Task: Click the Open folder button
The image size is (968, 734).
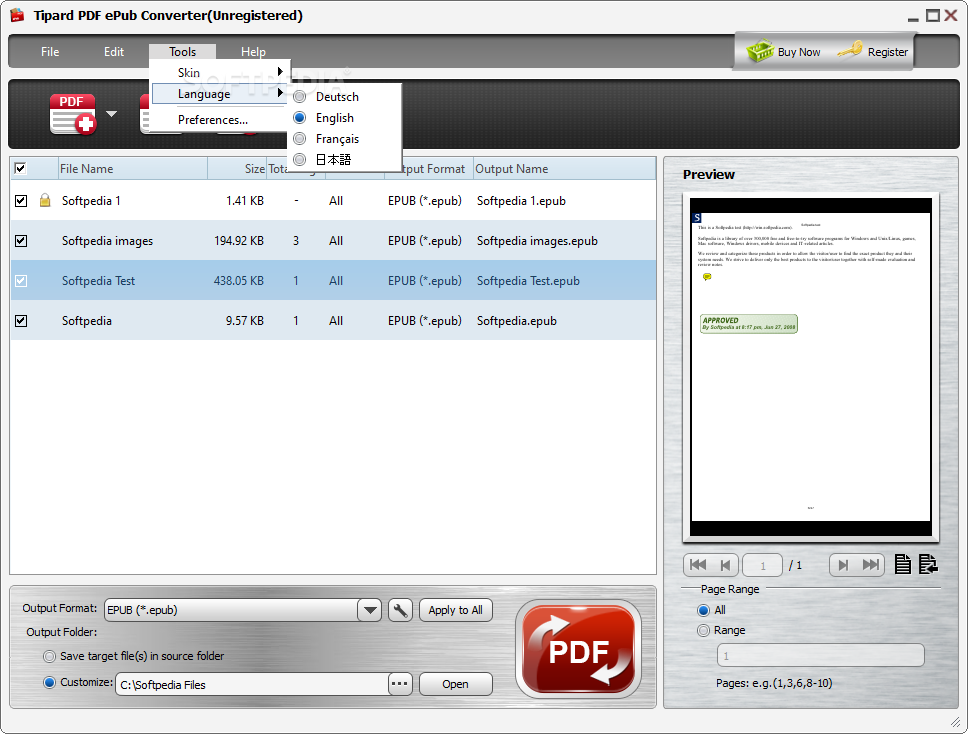Action: coord(456,684)
